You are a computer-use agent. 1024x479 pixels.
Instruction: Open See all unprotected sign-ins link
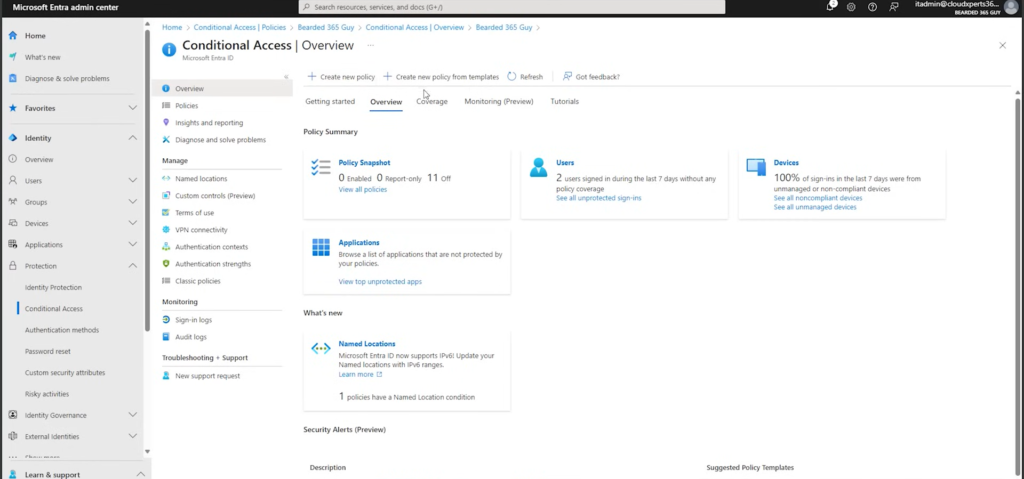(x=598, y=197)
